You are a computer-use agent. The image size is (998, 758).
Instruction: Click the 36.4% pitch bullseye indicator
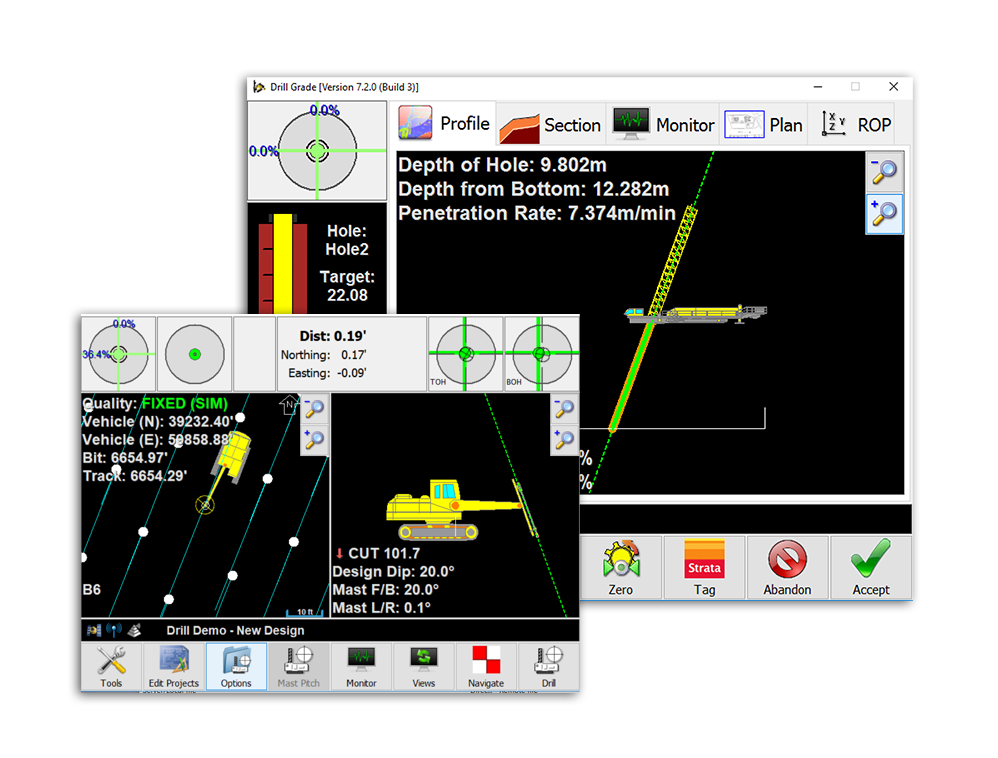[x=119, y=354]
